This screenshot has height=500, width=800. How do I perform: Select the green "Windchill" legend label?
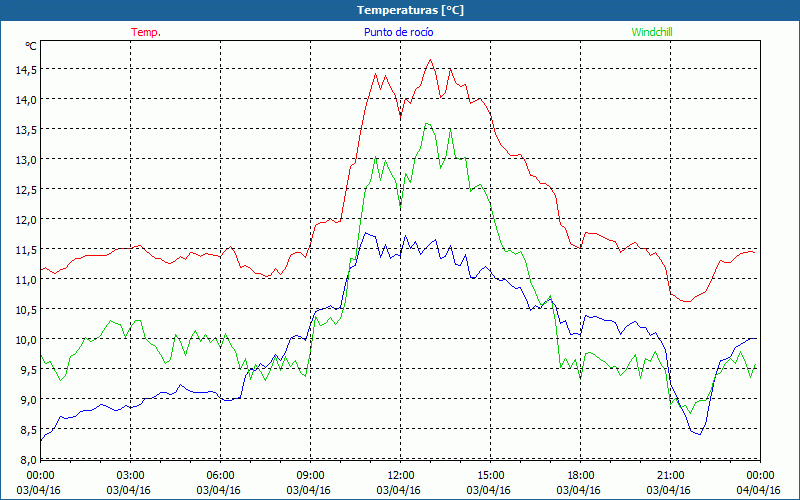pos(652,32)
